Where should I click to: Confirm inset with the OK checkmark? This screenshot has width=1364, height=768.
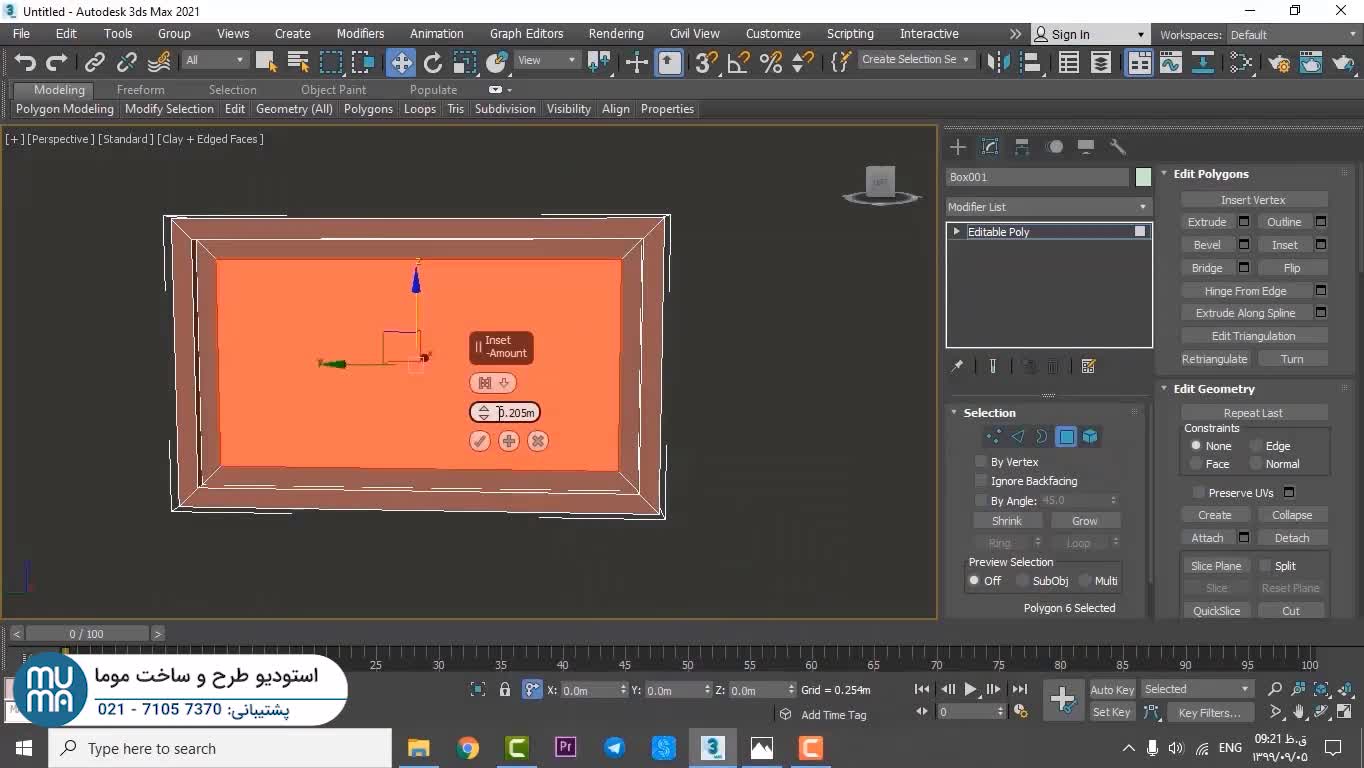pos(480,441)
